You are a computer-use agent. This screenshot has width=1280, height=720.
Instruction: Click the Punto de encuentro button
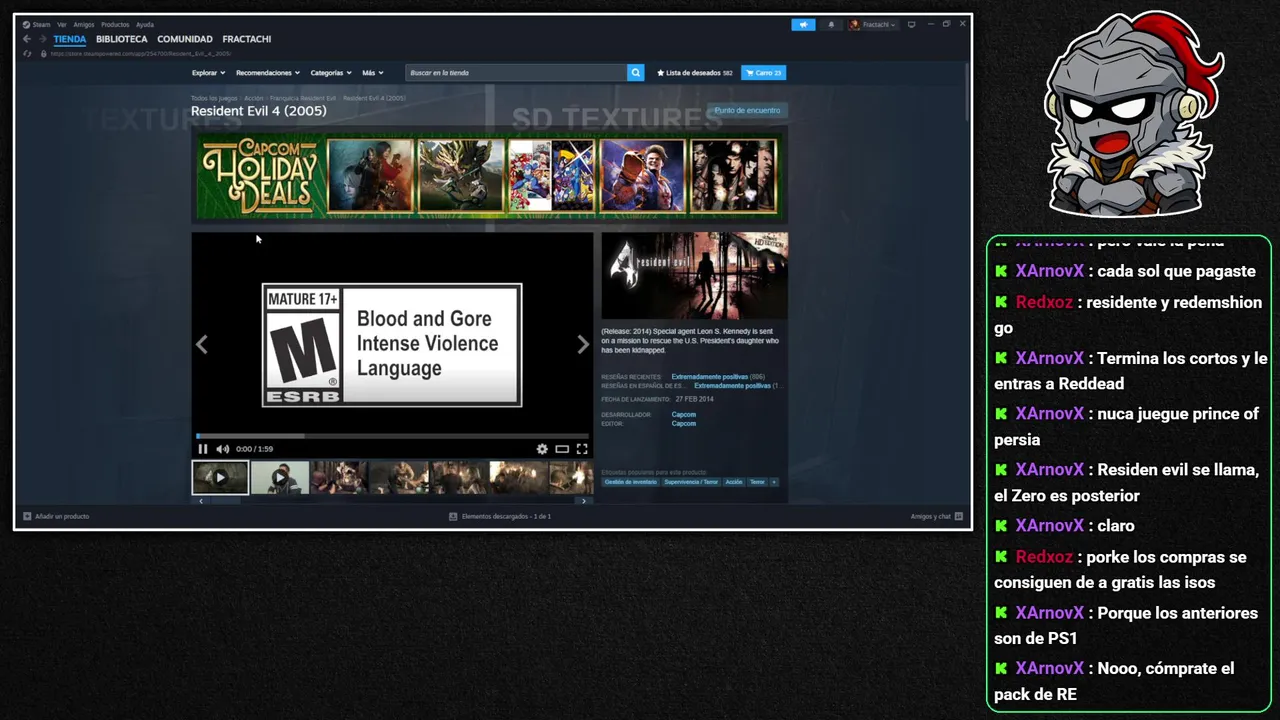pos(747,110)
